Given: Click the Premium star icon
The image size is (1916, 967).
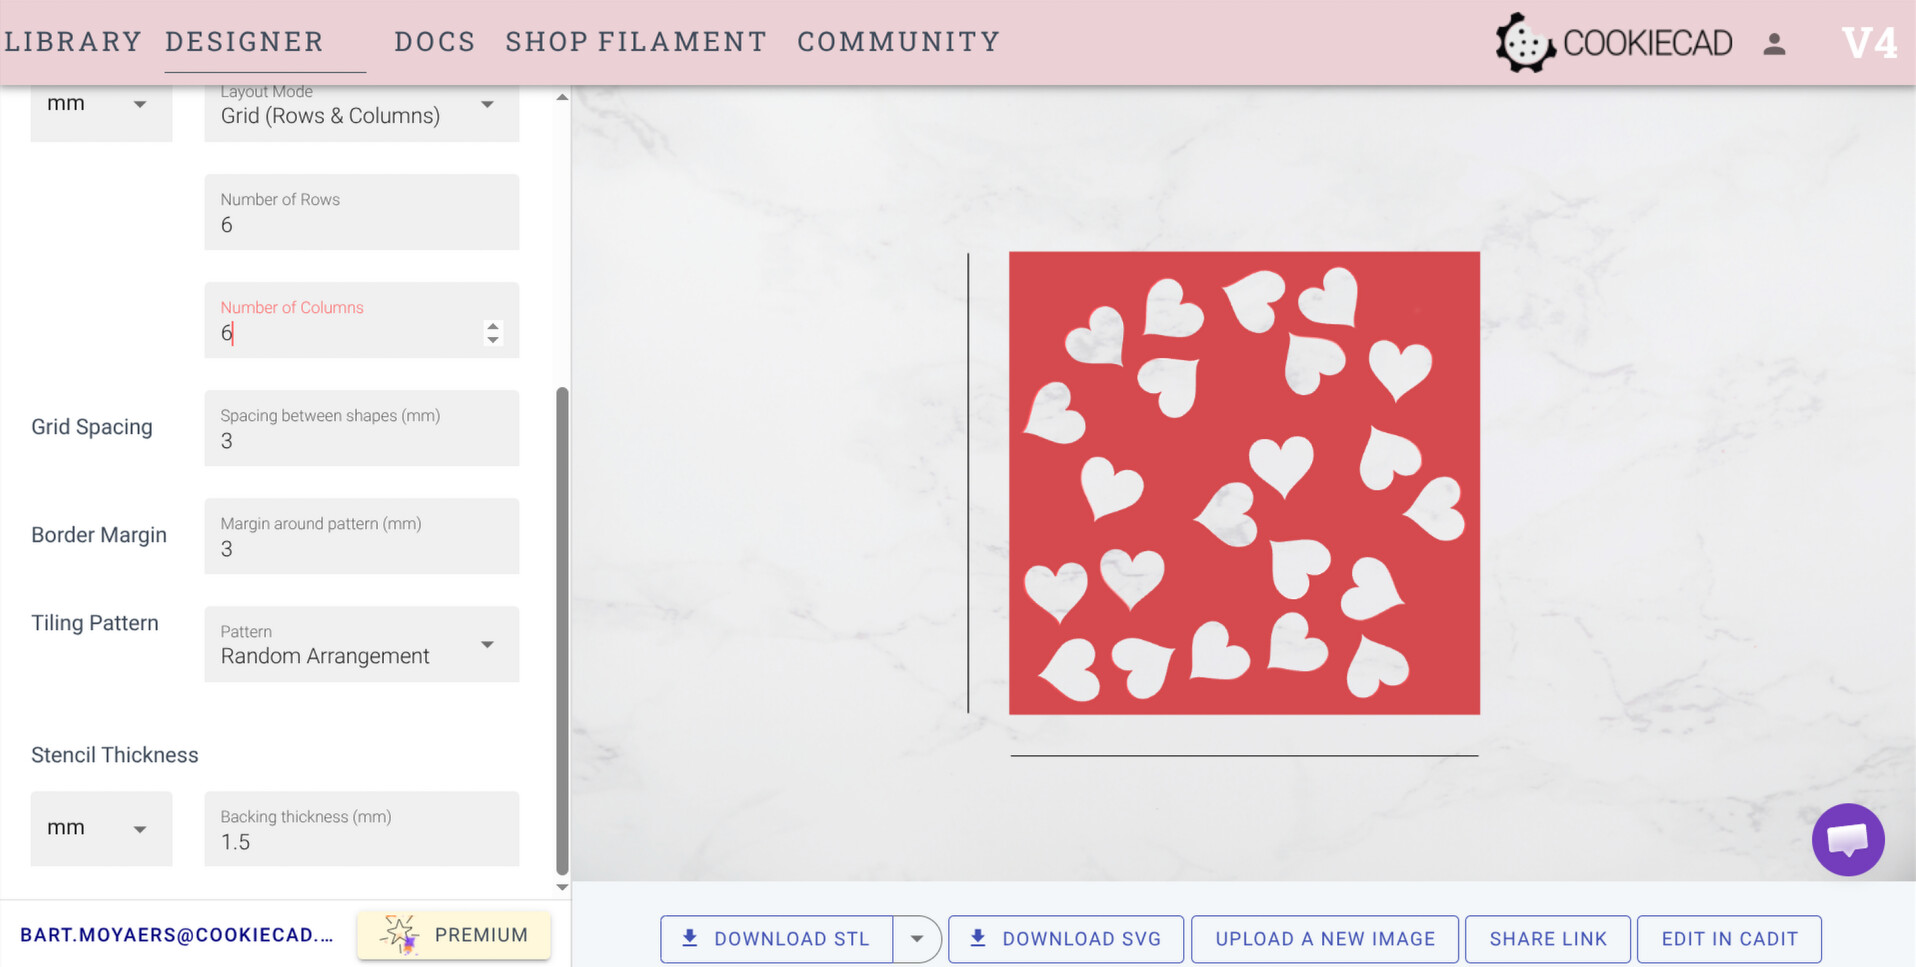Looking at the screenshot, I should coord(400,935).
